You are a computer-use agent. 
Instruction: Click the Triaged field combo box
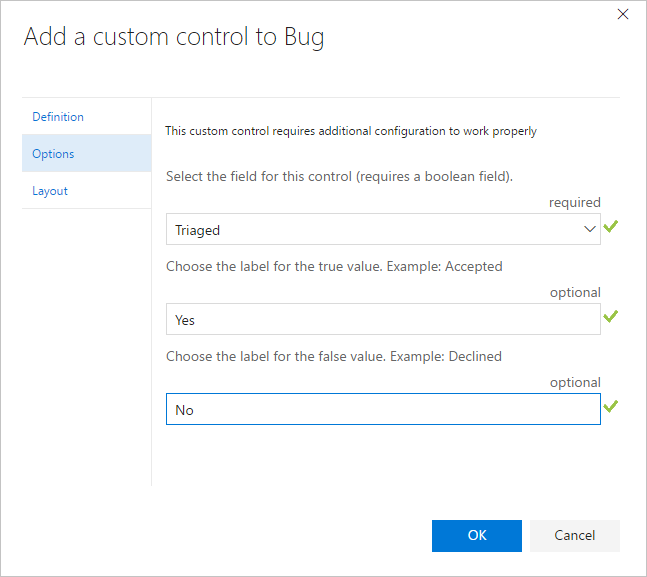point(383,229)
